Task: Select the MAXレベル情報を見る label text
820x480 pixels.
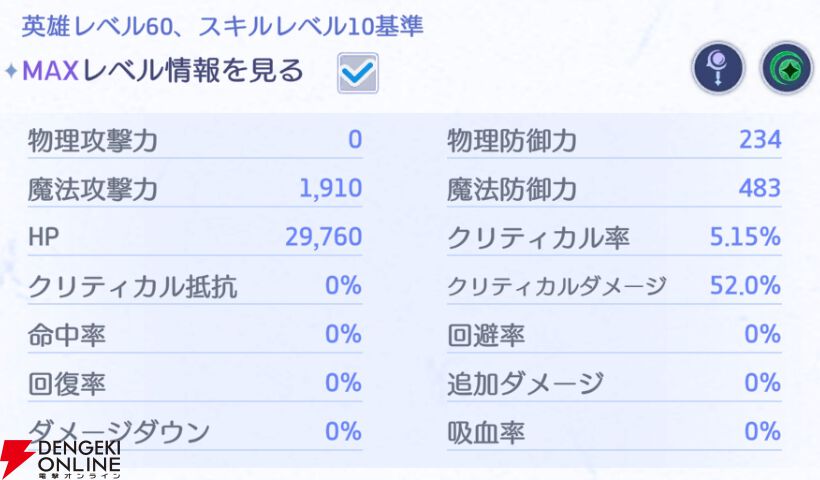Action: pos(163,71)
